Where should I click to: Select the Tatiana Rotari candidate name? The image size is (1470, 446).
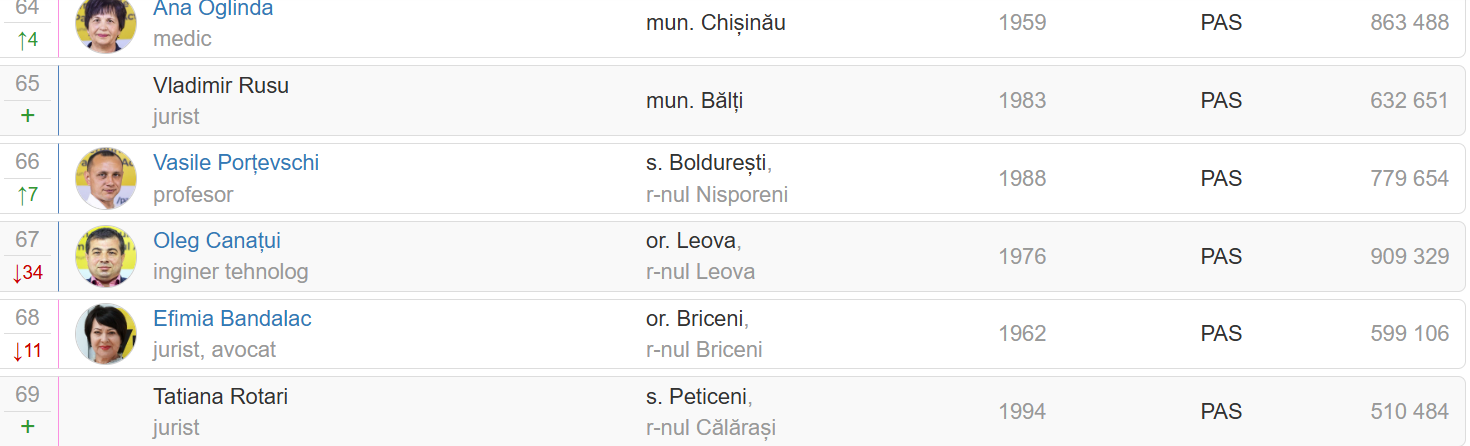pyautogui.click(x=220, y=397)
